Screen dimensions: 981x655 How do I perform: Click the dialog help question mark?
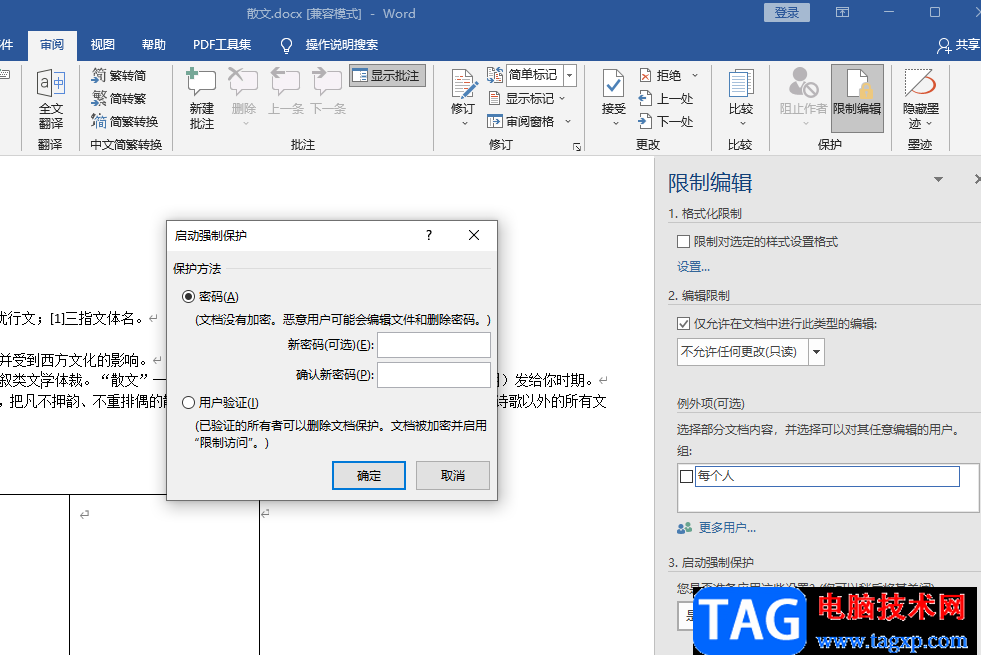click(429, 235)
